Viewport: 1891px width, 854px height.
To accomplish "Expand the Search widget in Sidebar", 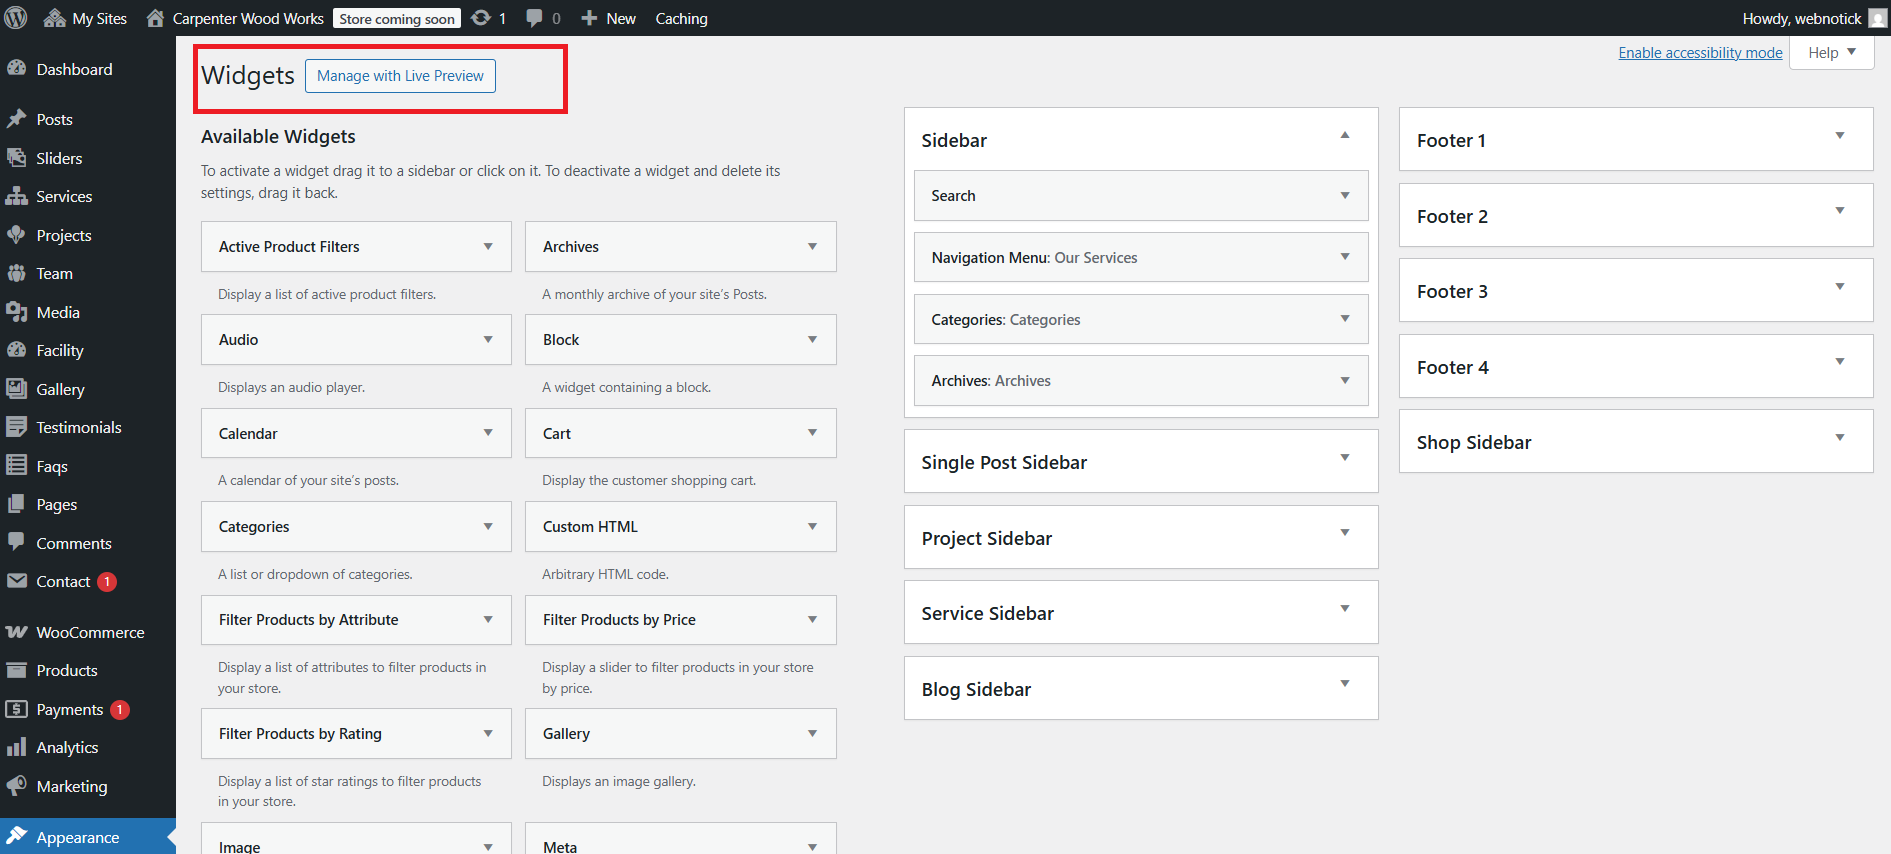I will [1345, 196].
